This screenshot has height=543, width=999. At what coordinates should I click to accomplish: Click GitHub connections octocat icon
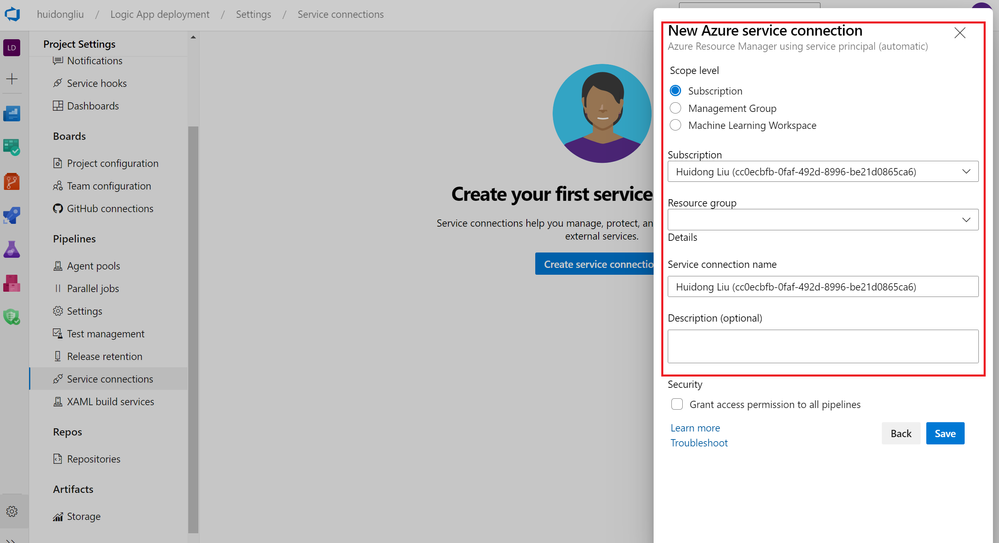58,208
